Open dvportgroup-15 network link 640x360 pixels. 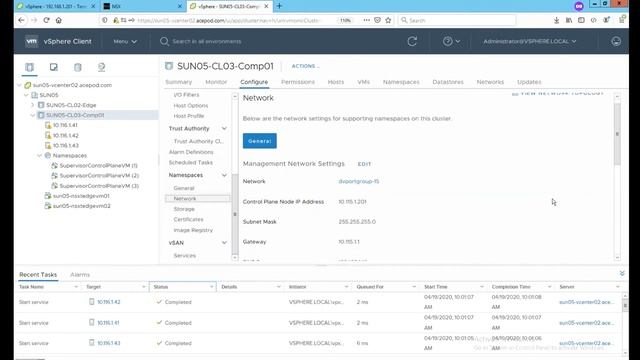[x=358, y=181]
